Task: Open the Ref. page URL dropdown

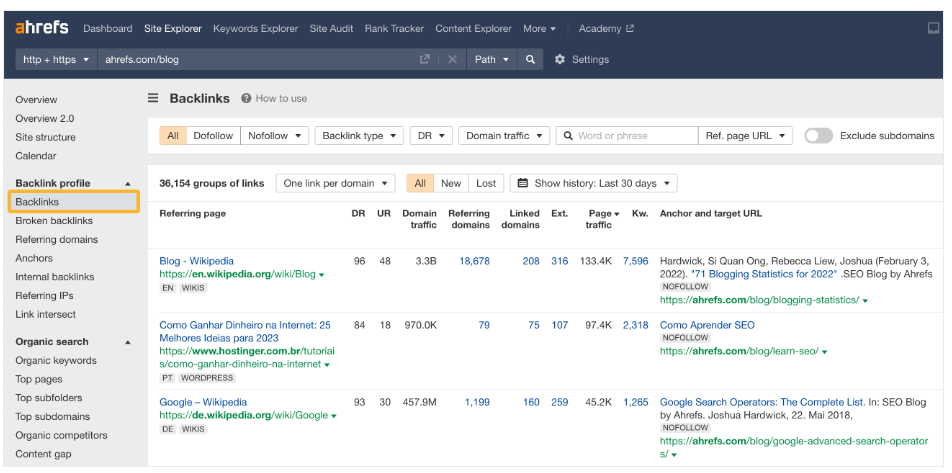Action: click(x=745, y=136)
